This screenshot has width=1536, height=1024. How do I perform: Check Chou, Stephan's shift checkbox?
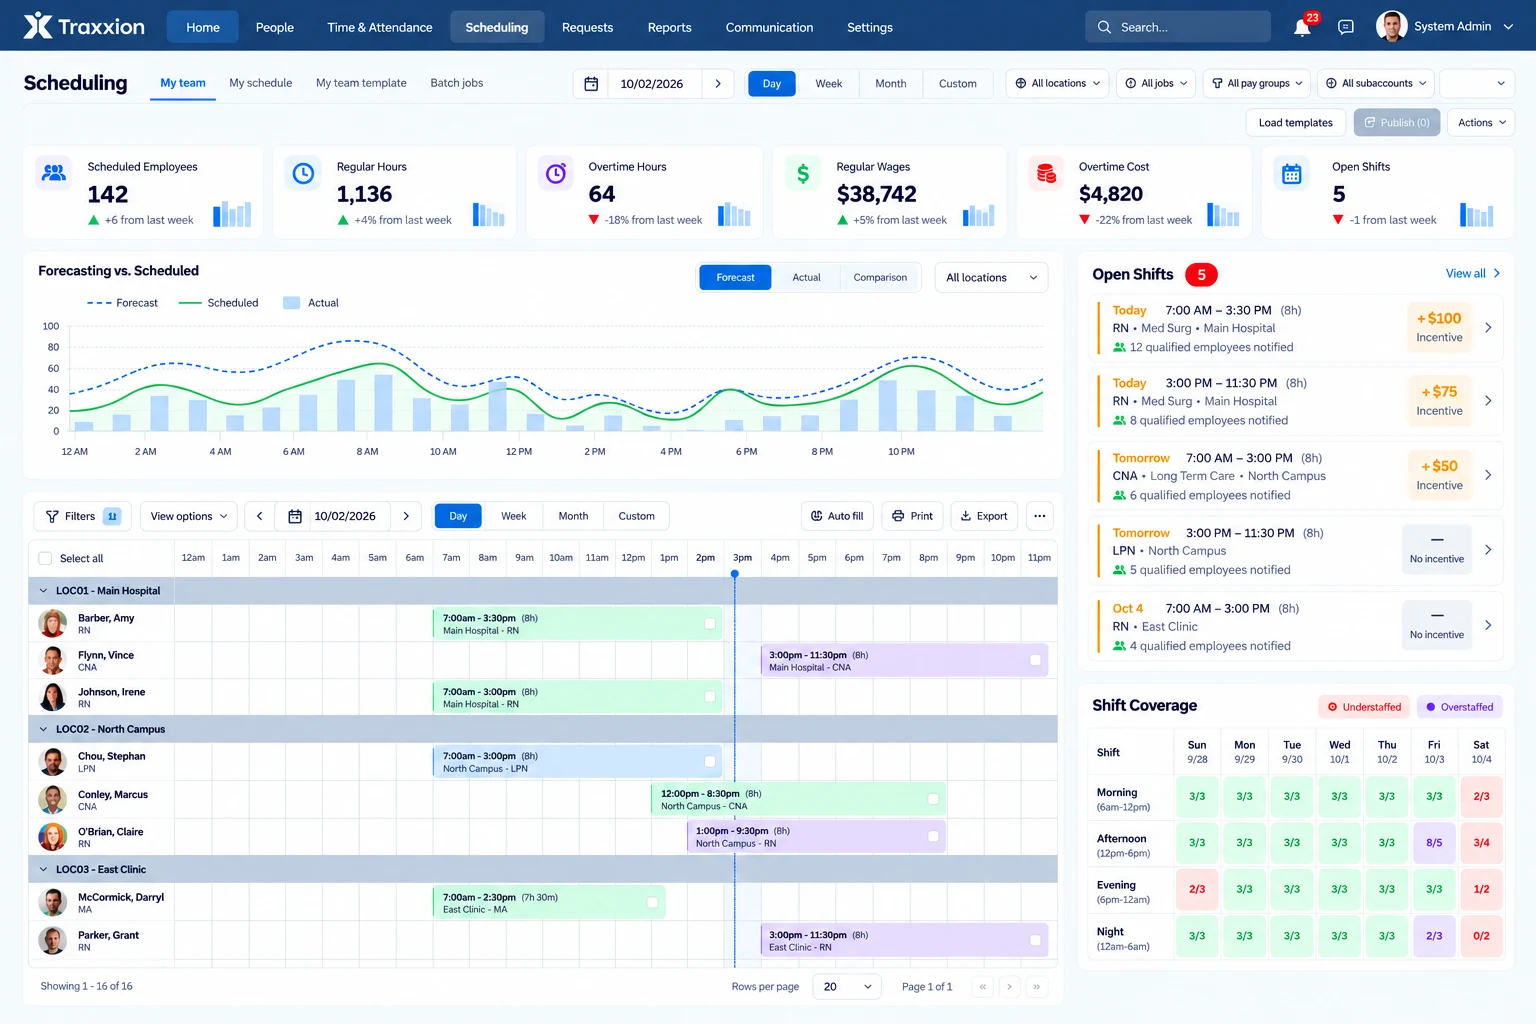tap(710, 762)
